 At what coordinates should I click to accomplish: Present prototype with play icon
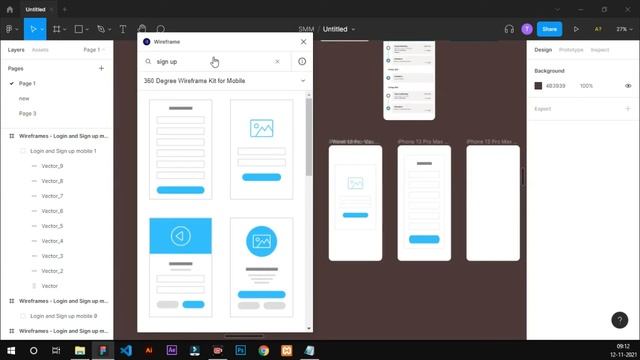576,29
